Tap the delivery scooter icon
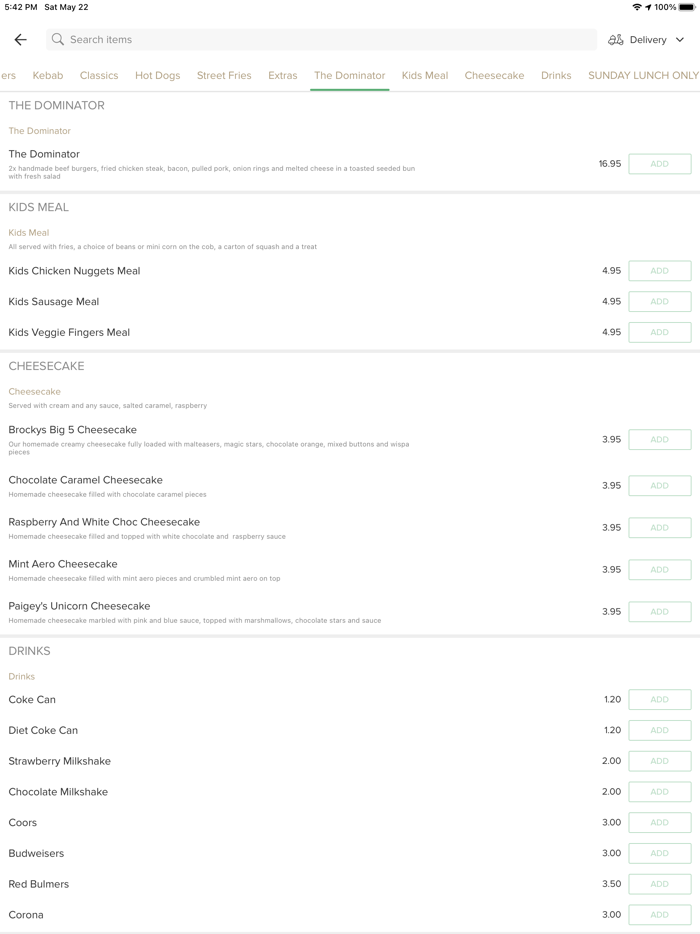700x934 pixels. click(616, 40)
